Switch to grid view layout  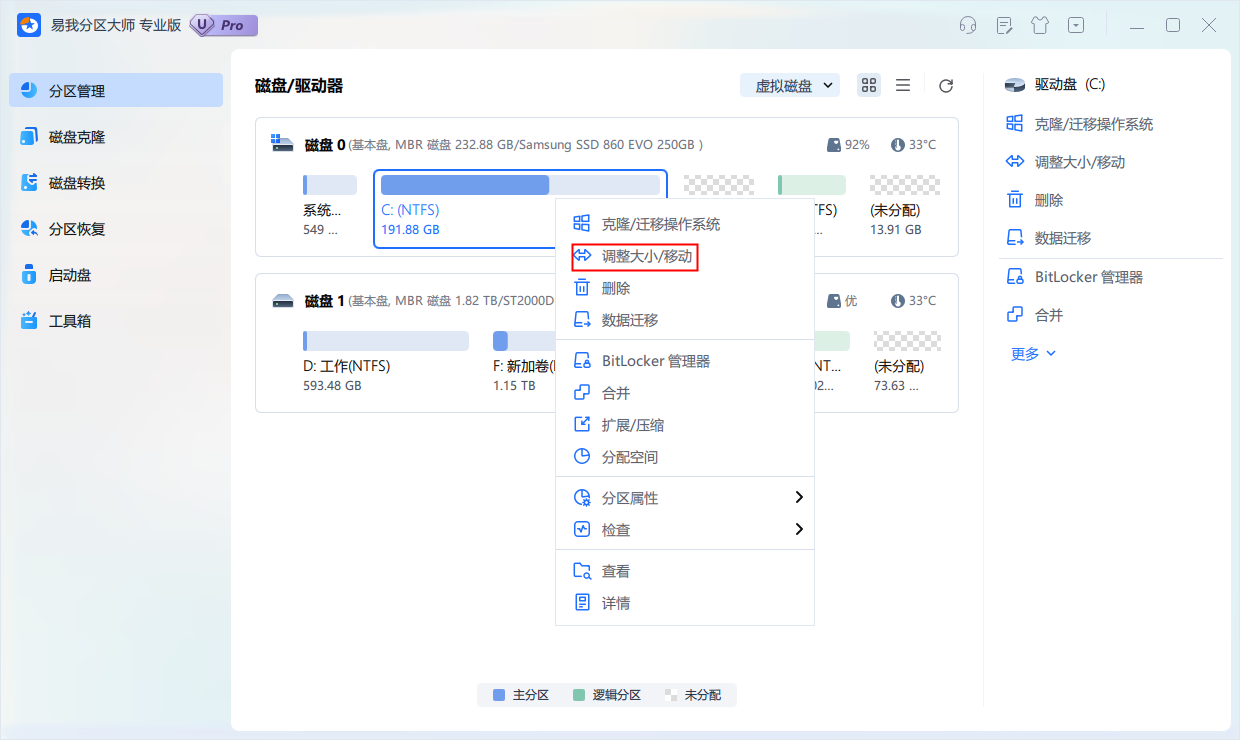click(x=868, y=85)
